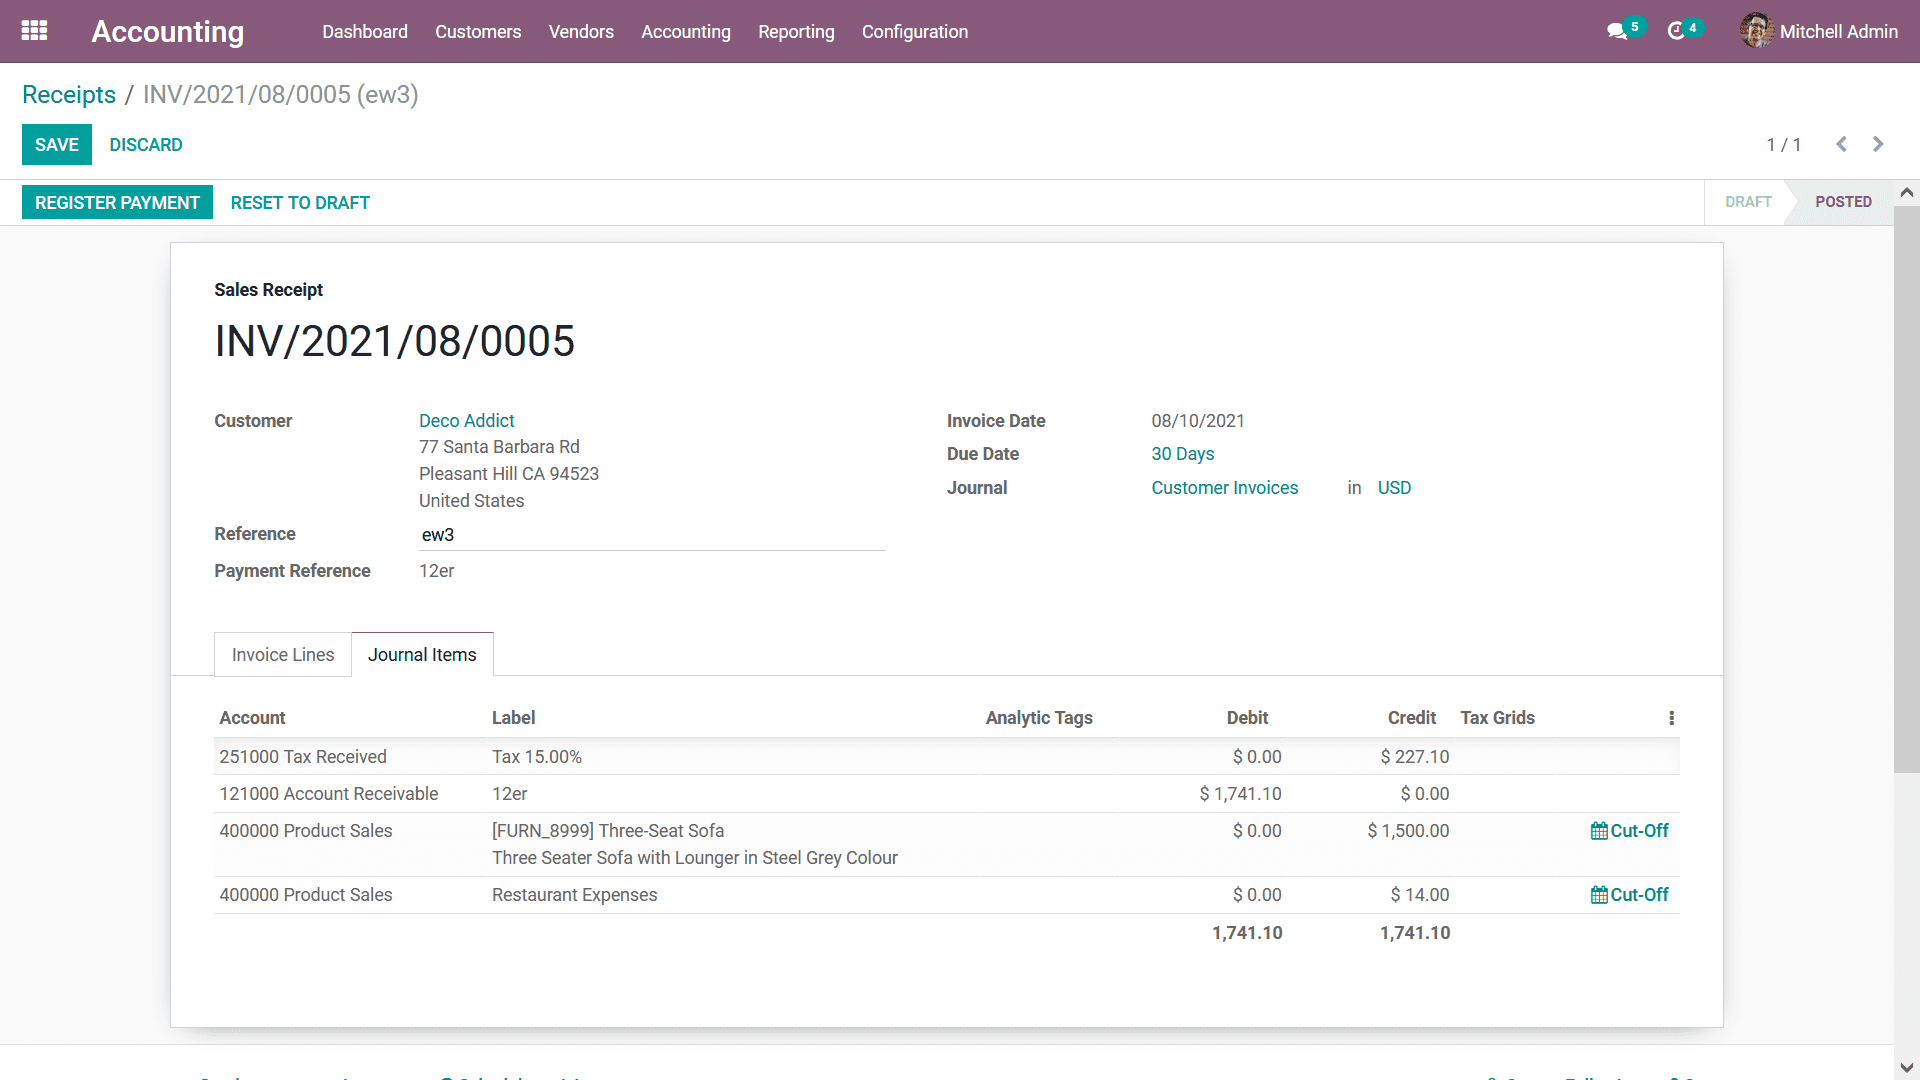Click the 1 / 1 pager counter
This screenshot has height=1080, width=1920.
pos(1783,145)
